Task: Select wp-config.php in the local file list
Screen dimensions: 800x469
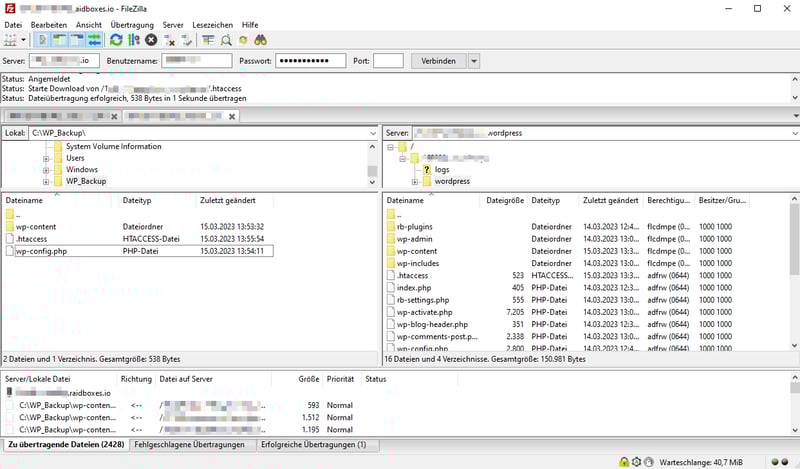Action: [42, 251]
